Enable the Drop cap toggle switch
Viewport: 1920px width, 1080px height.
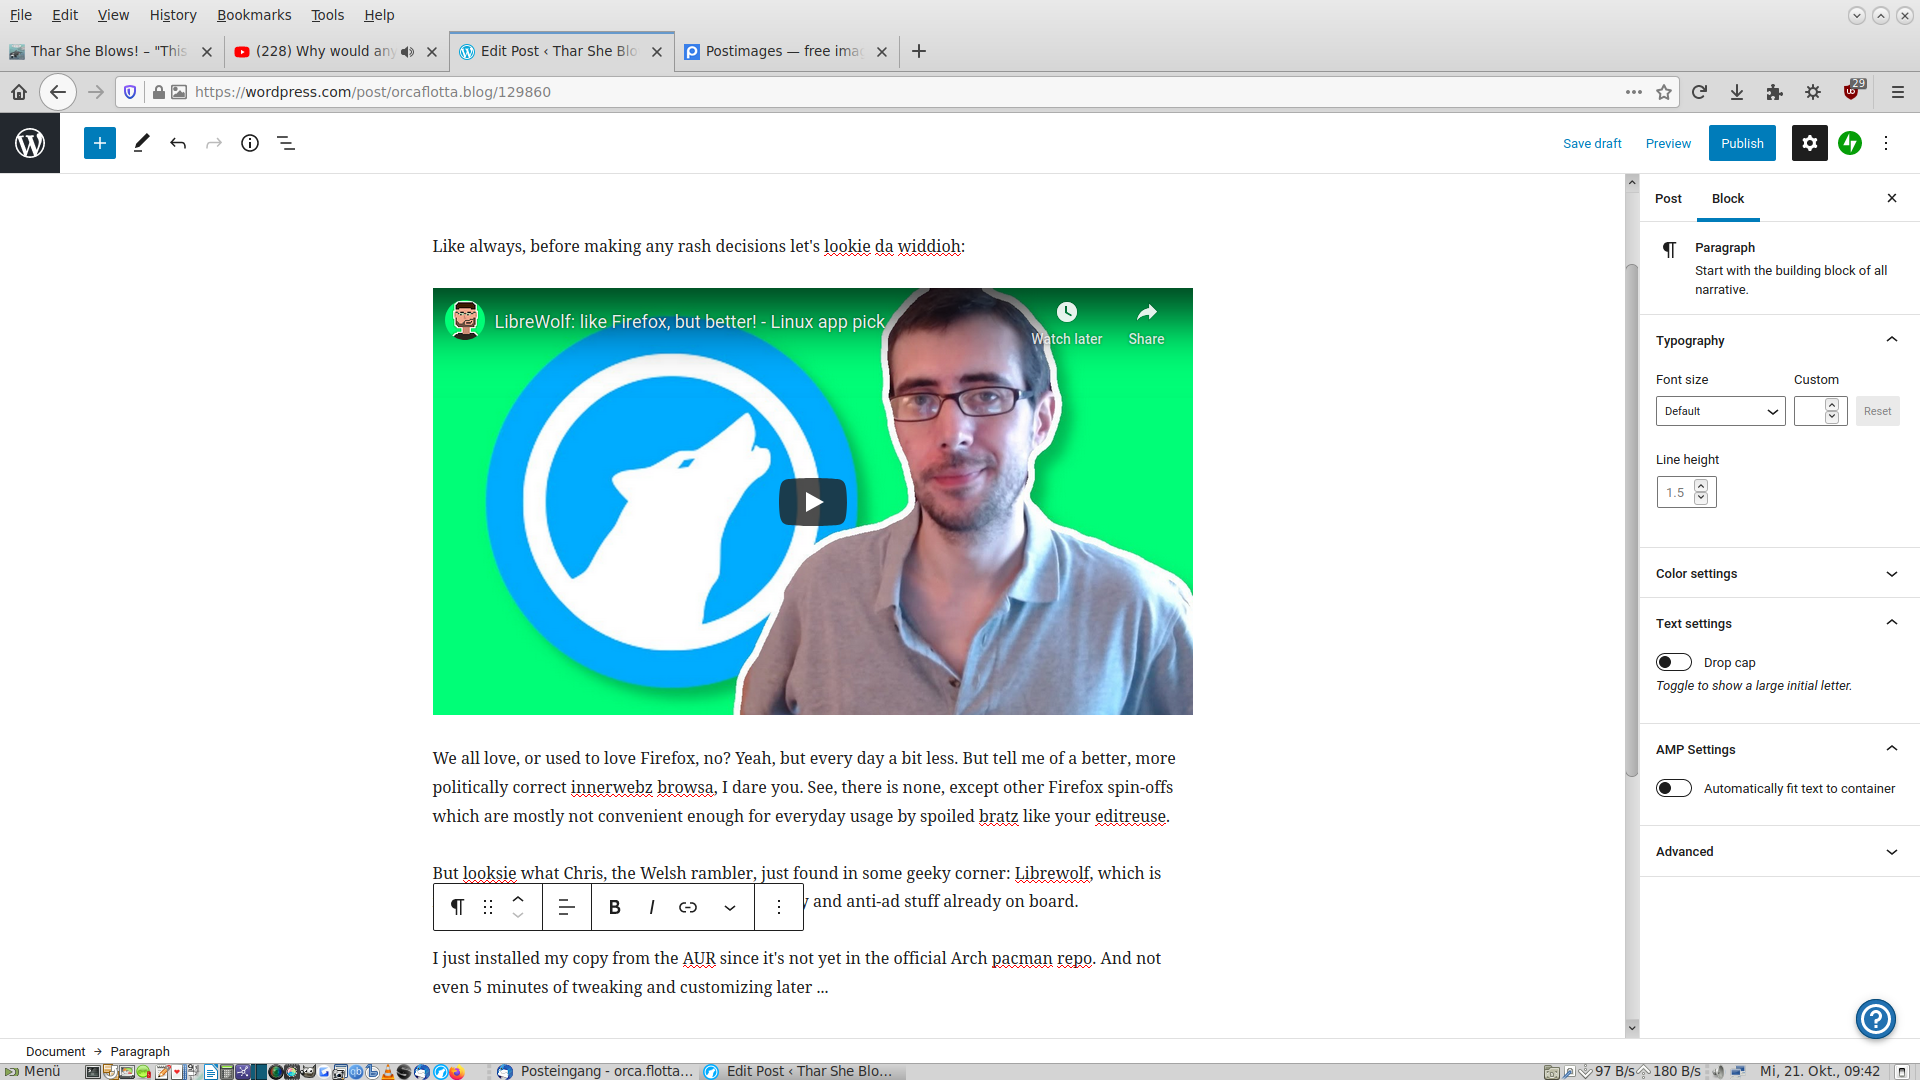[x=1673, y=662]
